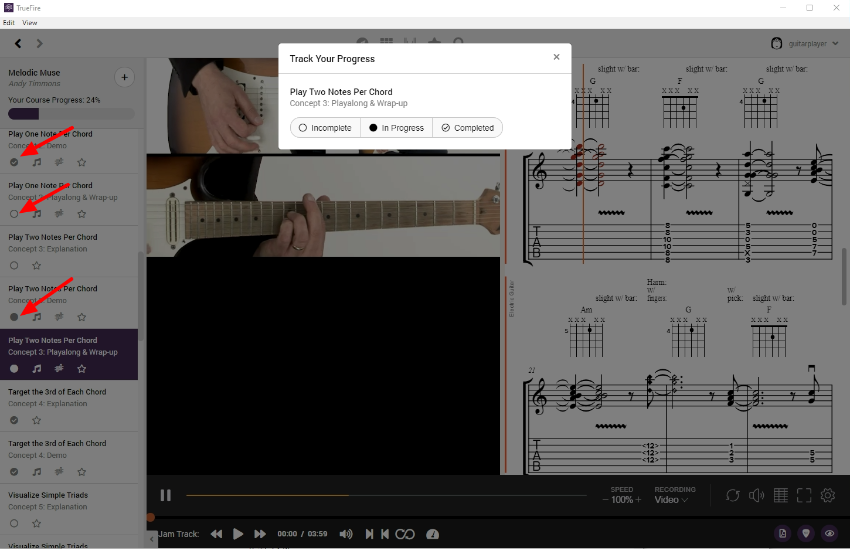Click the guitar fretboard video thumbnail
This screenshot has width=850, height=549.
point(323,206)
